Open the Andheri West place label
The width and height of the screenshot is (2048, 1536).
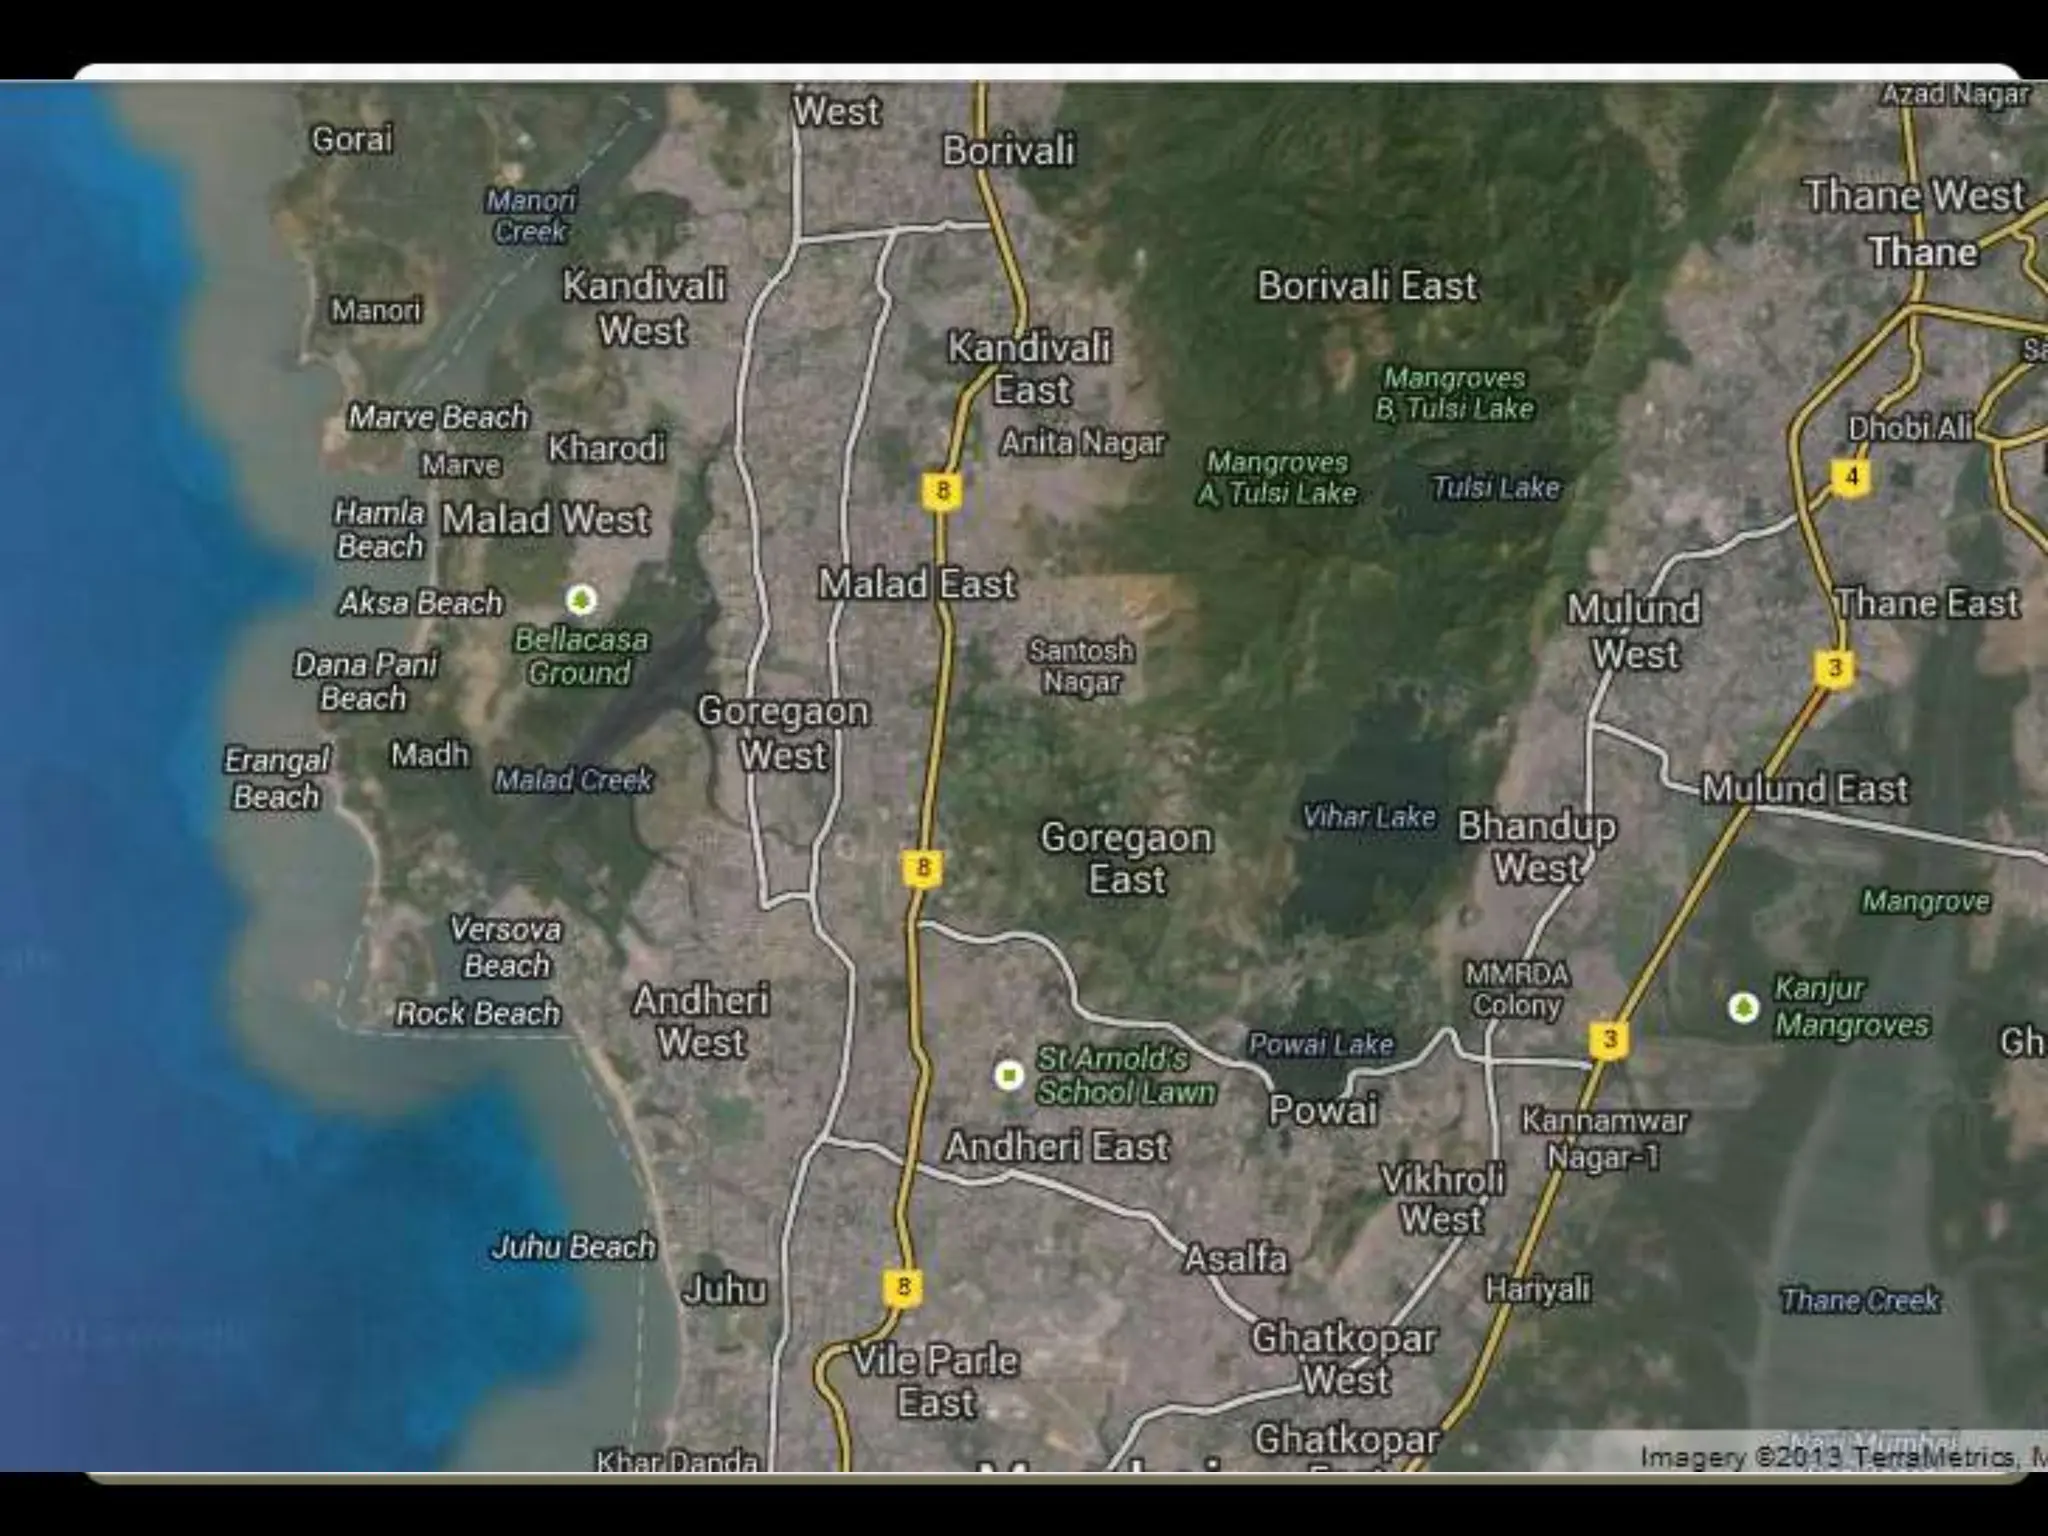tap(701, 1021)
